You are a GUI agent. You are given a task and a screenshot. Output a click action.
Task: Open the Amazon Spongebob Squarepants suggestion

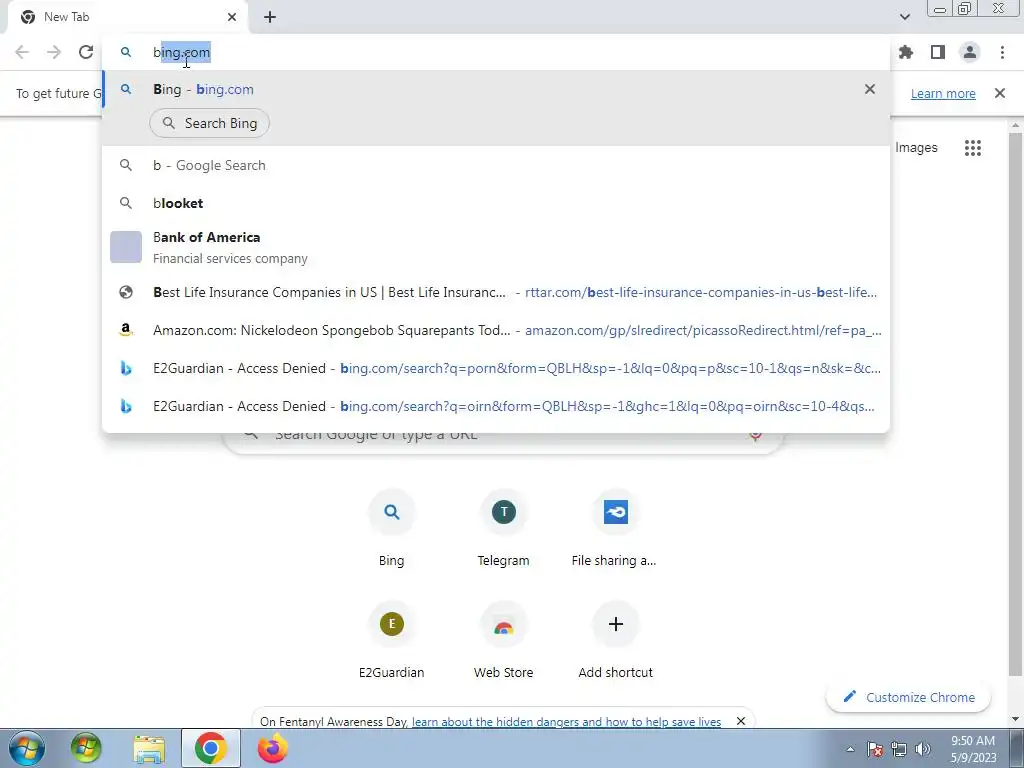click(x=496, y=330)
